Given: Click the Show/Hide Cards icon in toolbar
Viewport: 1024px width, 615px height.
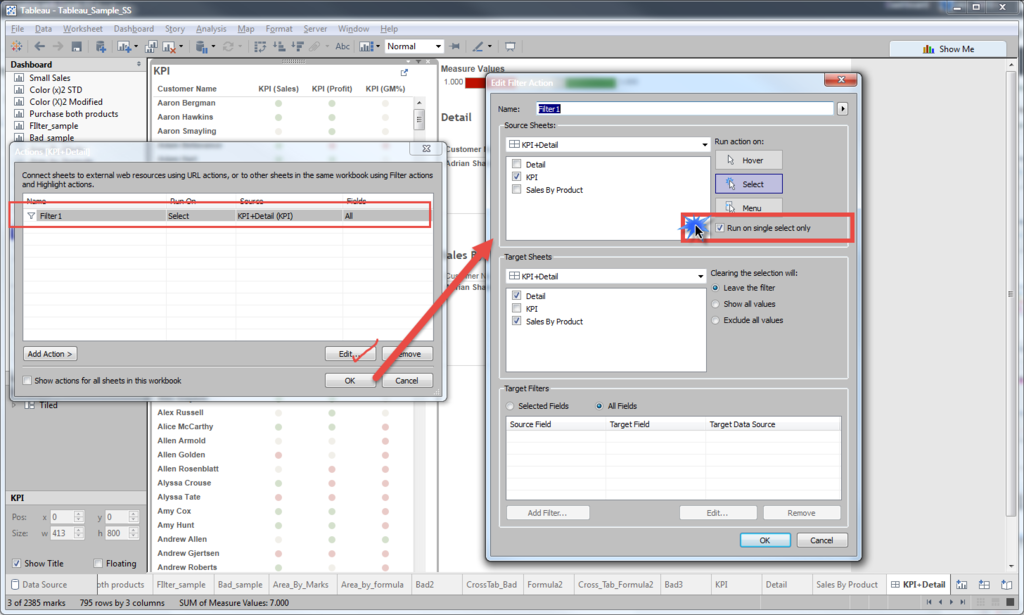Looking at the screenshot, I should [x=366, y=46].
